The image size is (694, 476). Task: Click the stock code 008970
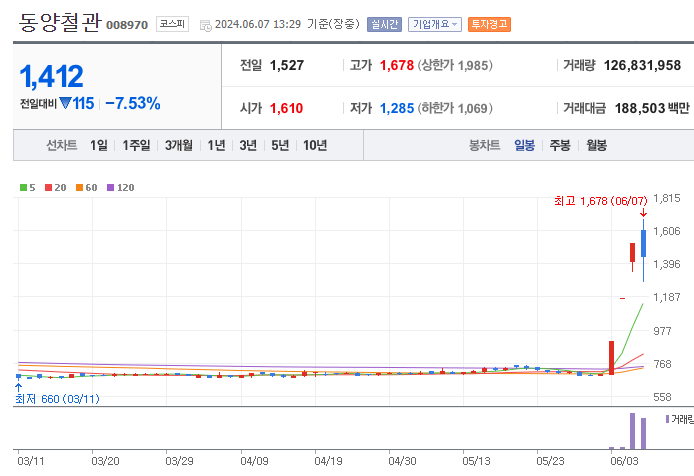click(127, 25)
